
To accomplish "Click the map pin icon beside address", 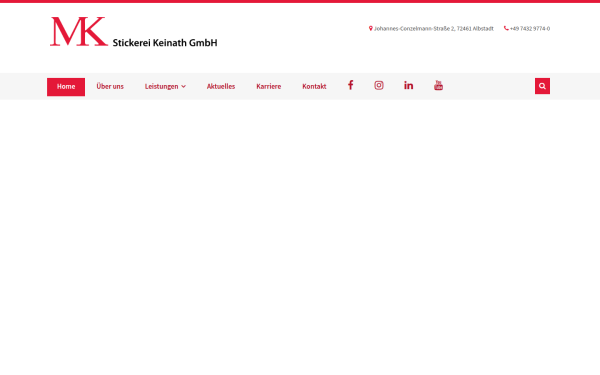I will pyautogui.click(x=370, y=28).
